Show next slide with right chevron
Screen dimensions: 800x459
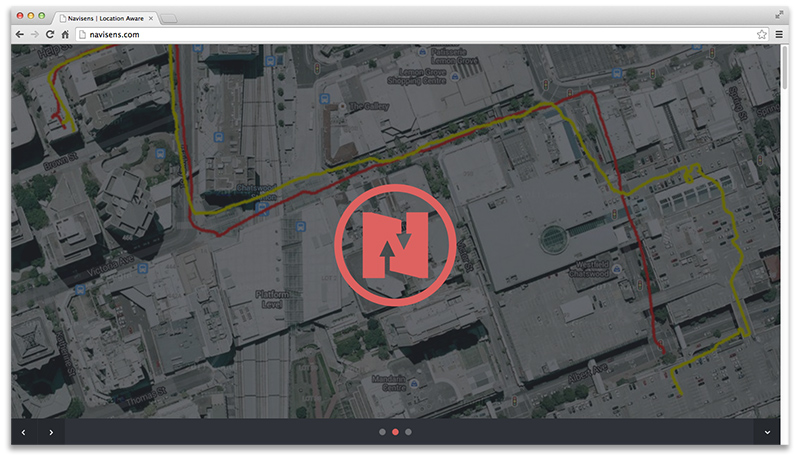coord(51,432)
